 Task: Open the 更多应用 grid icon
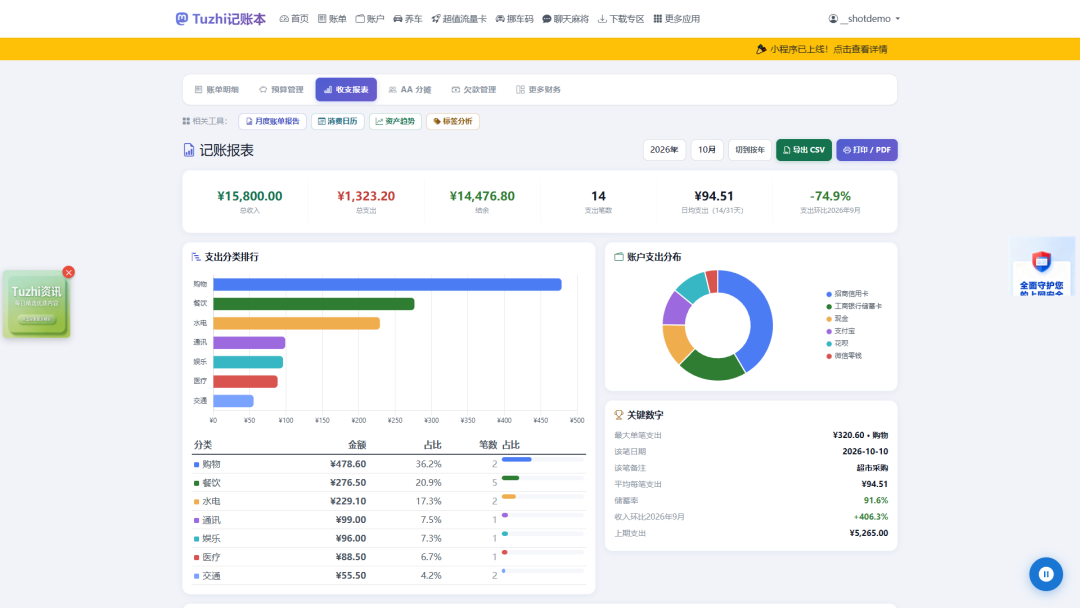pyautogui.click(x=657, y=19)
